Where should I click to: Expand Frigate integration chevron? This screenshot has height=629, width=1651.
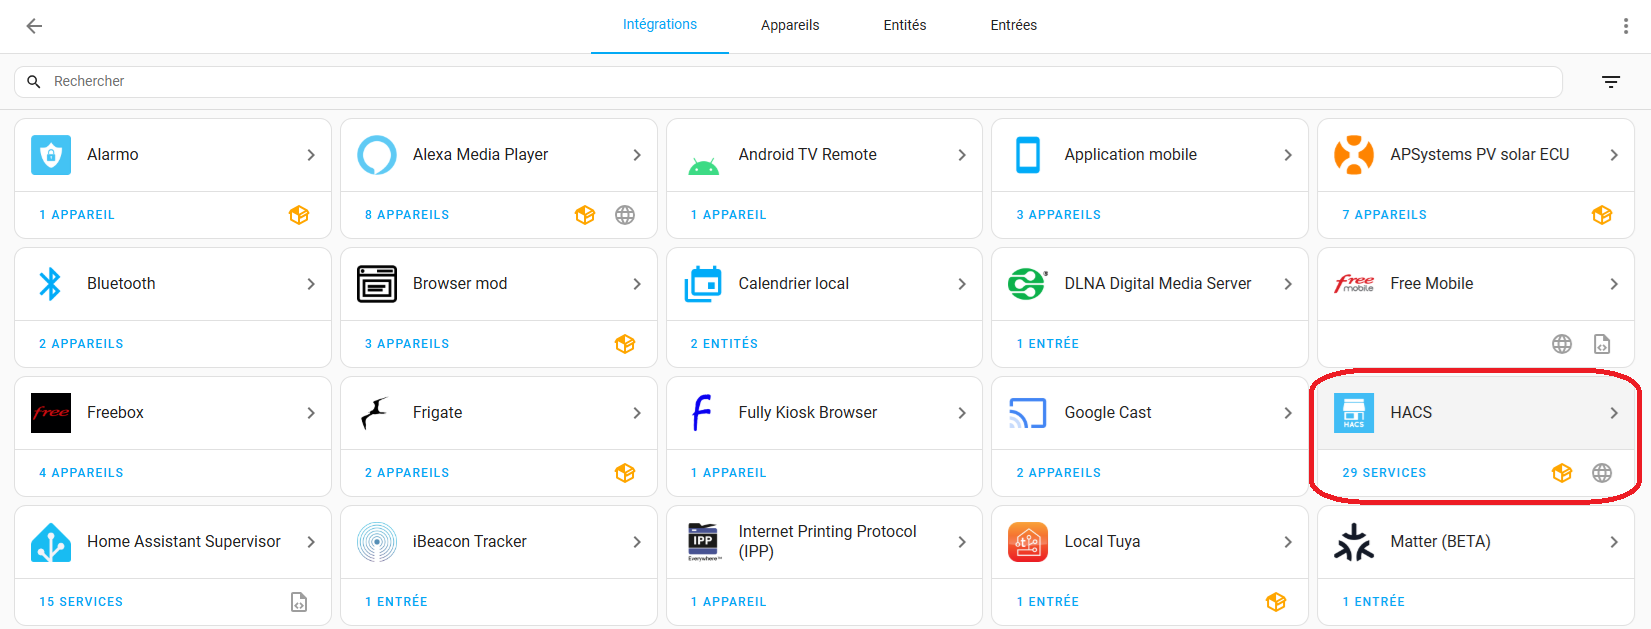637,413
